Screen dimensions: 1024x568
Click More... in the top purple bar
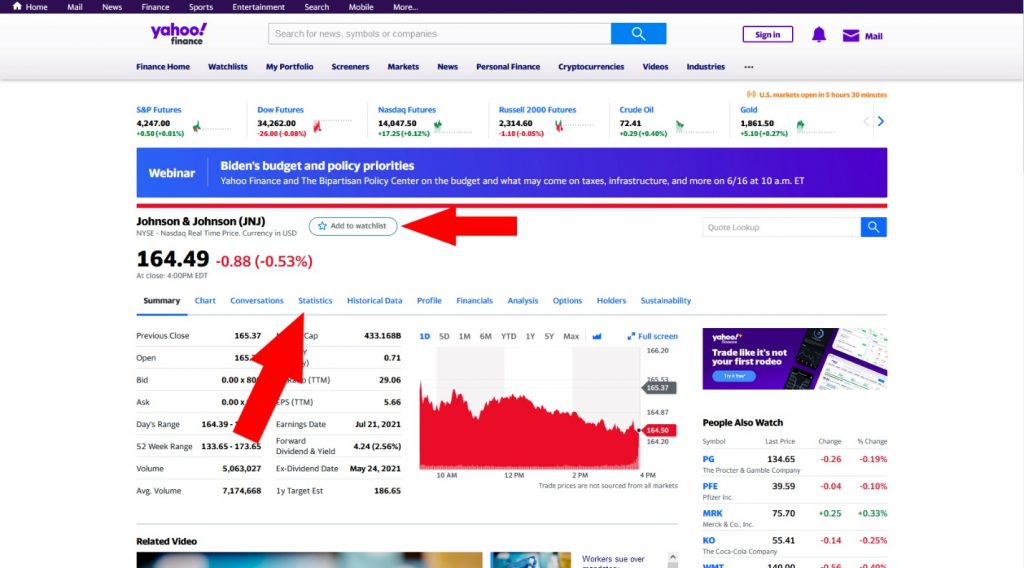pyautogui.click(x=405, y=7)
